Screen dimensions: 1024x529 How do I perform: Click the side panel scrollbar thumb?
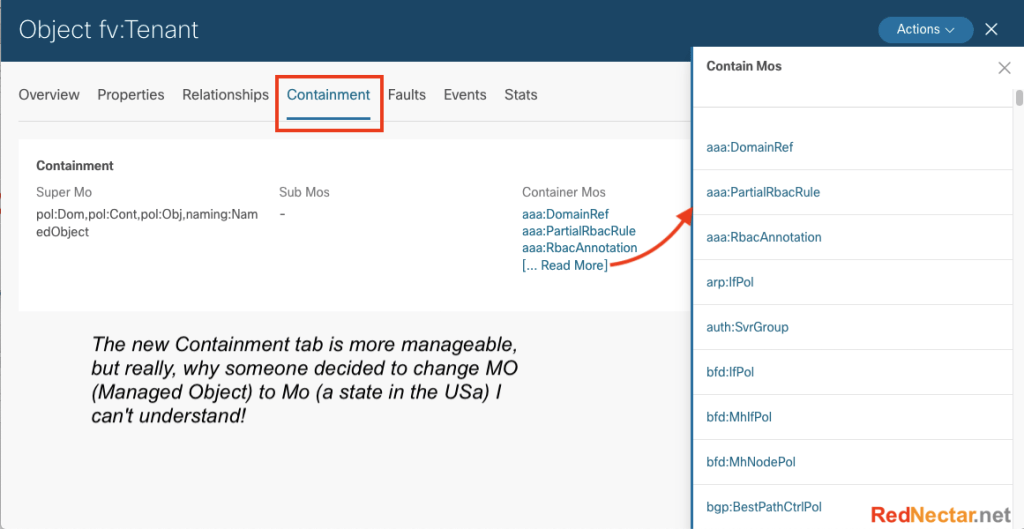point(1019,97)
